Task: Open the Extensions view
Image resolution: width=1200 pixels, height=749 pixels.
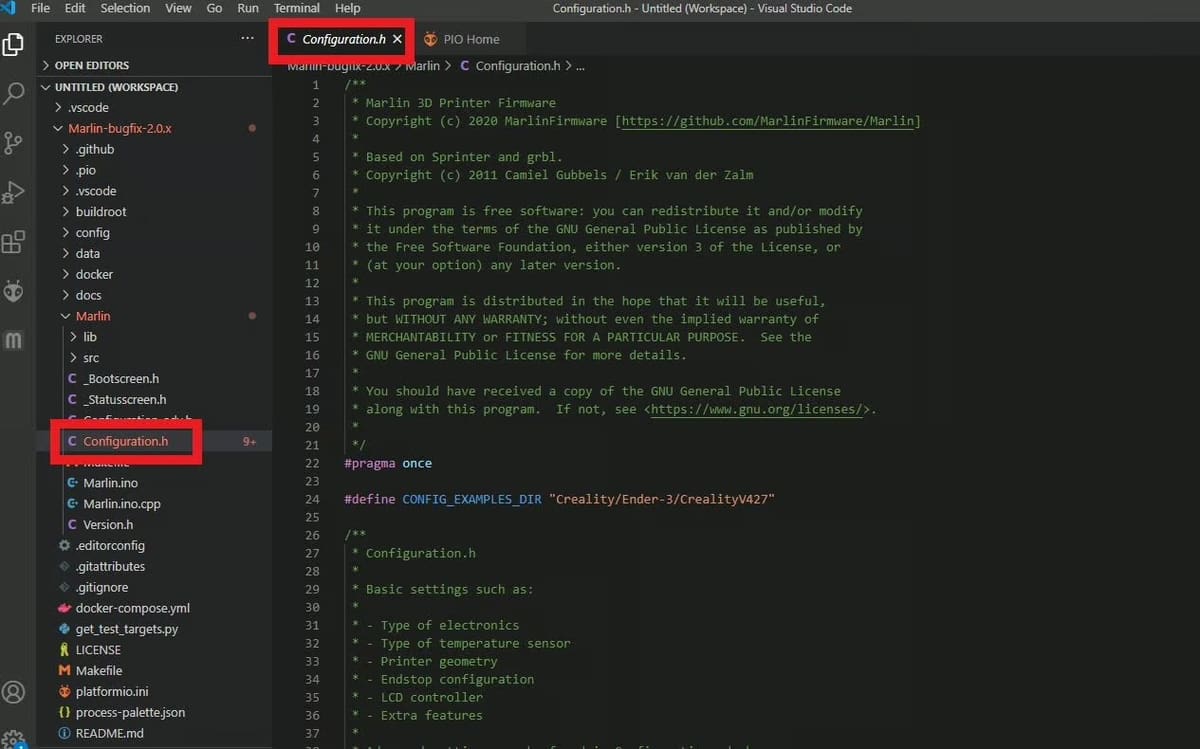Action: point(14,242)
